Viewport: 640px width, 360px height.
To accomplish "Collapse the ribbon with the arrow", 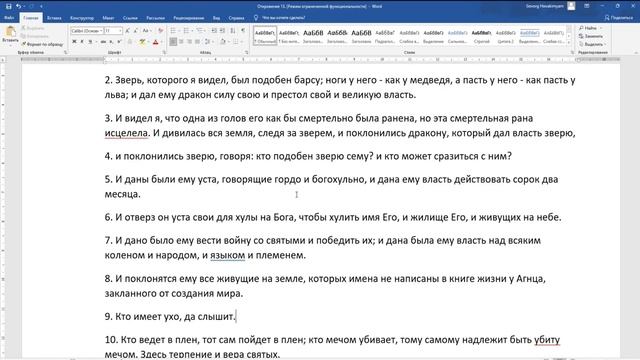I will click(x=636, y=52).
